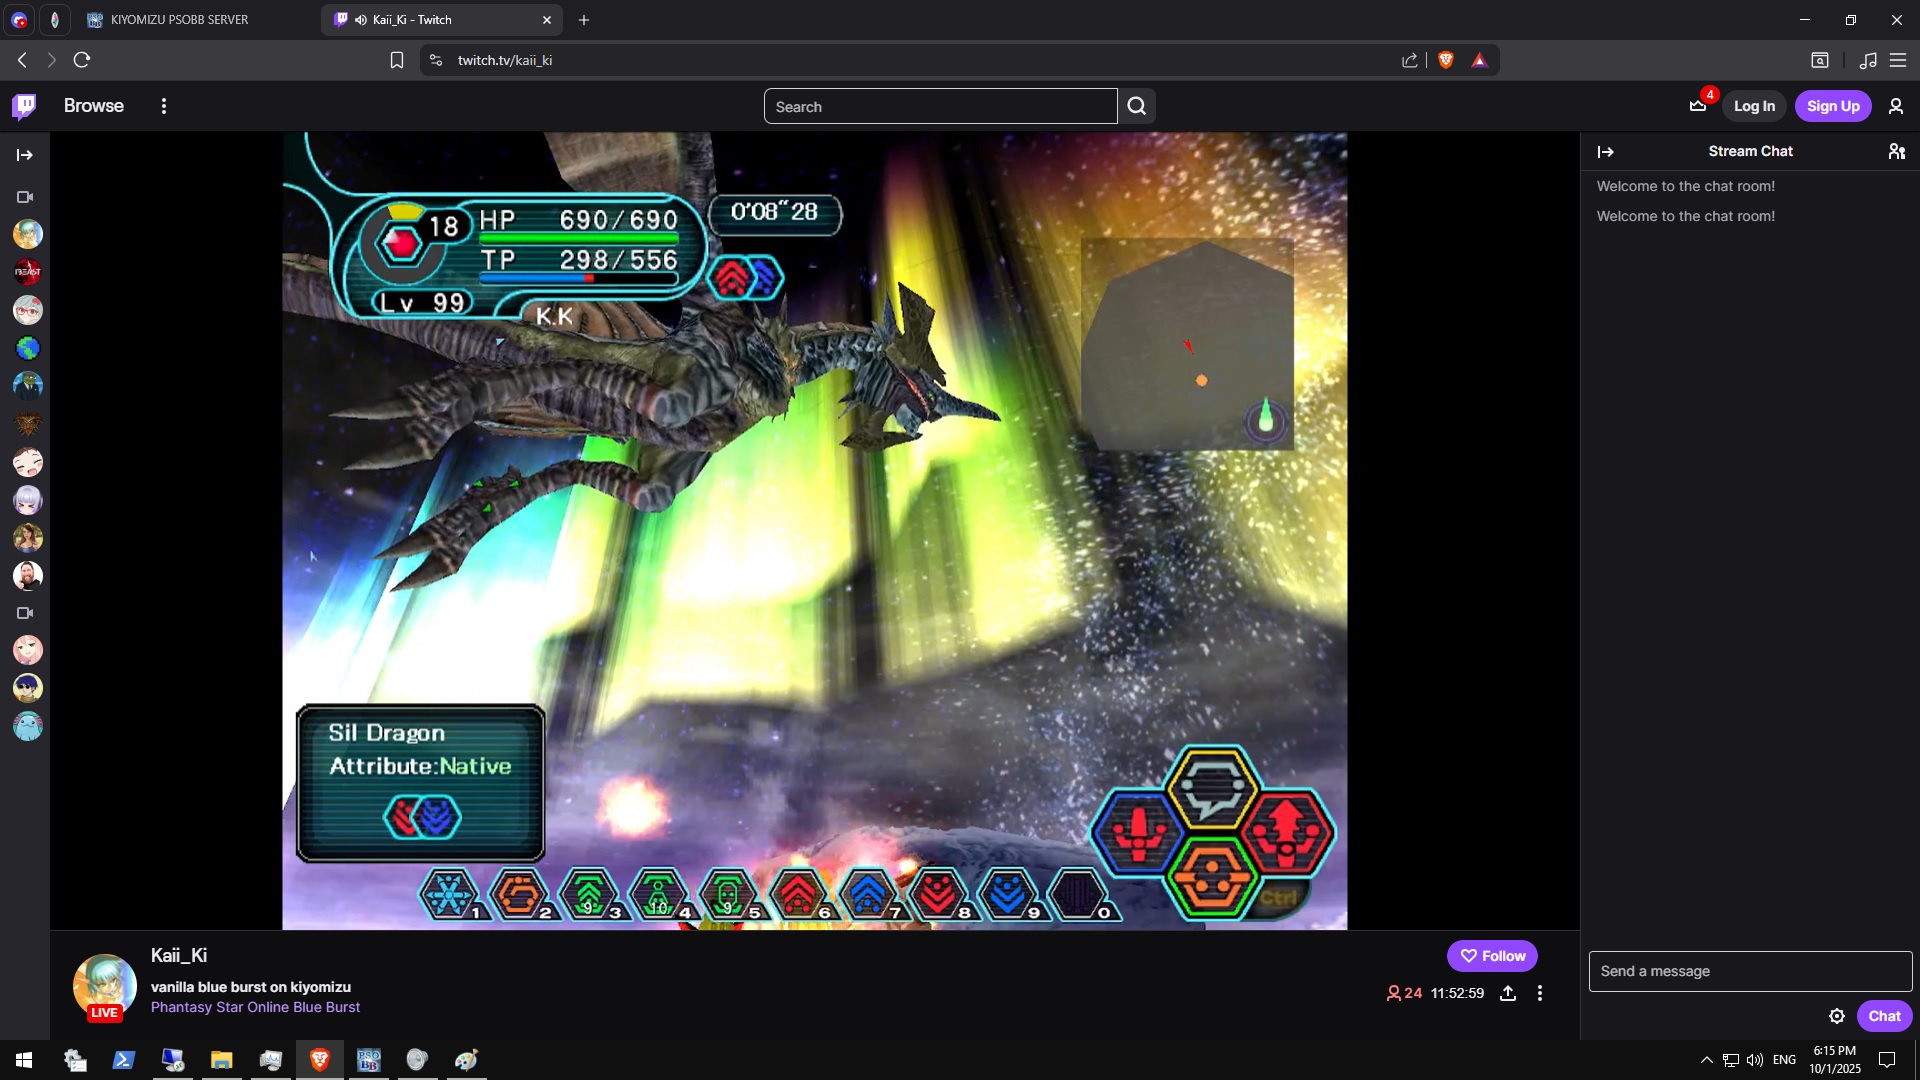The width and height of the screenshot is (1920, 1080).
Task: Open the Browse page
Action: click(x=94, y=106)
